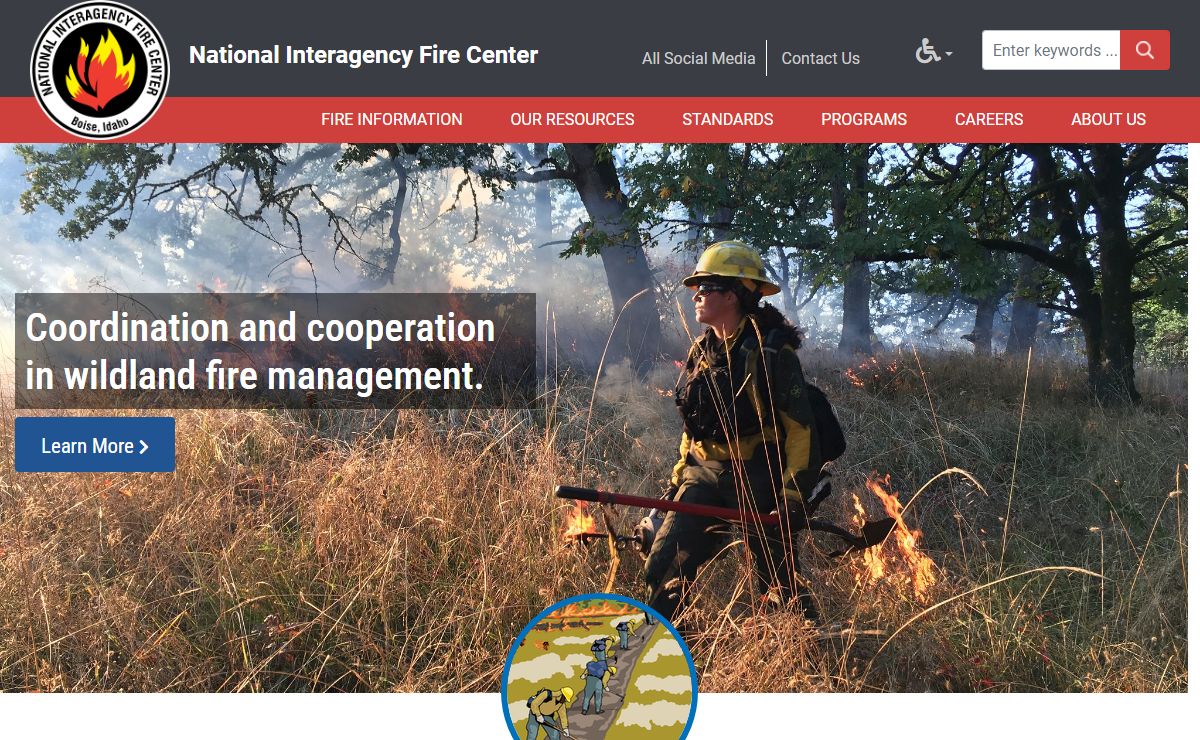1200x740 pixels.
Task: Expand the accessibility dropdown caret
Action: (949, 54)
